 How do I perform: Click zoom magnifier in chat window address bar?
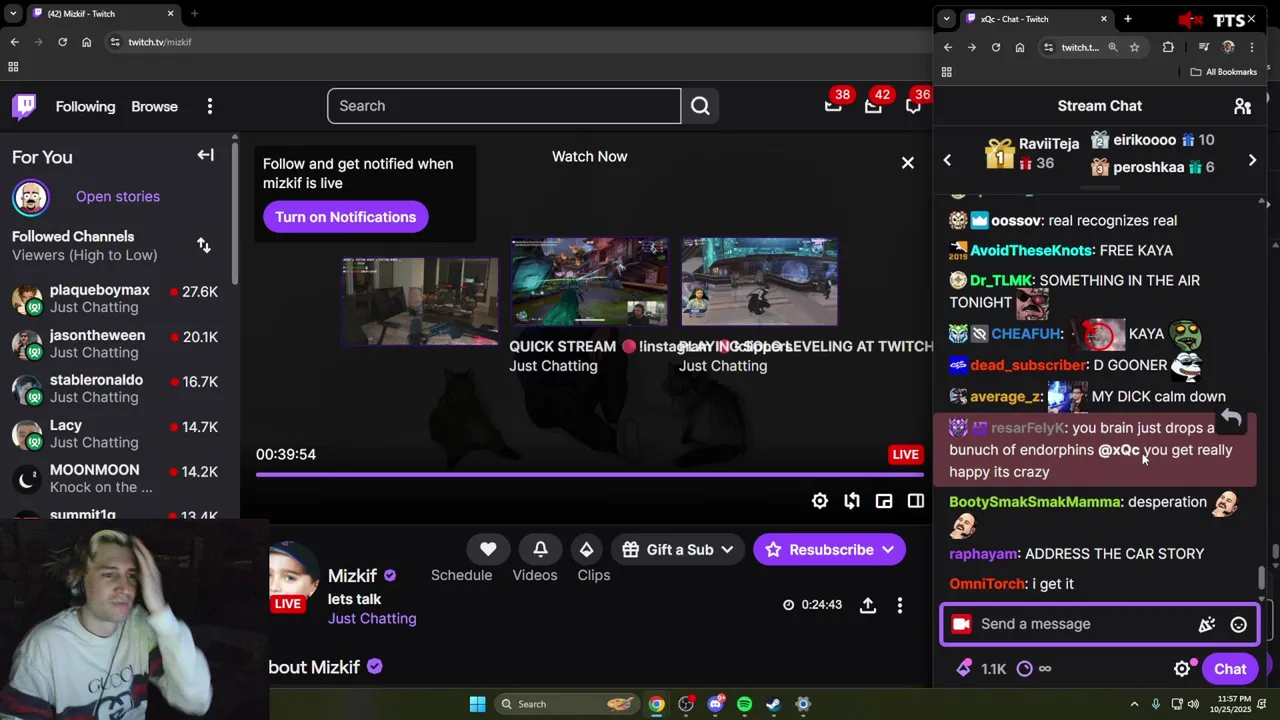[1112, 47]
